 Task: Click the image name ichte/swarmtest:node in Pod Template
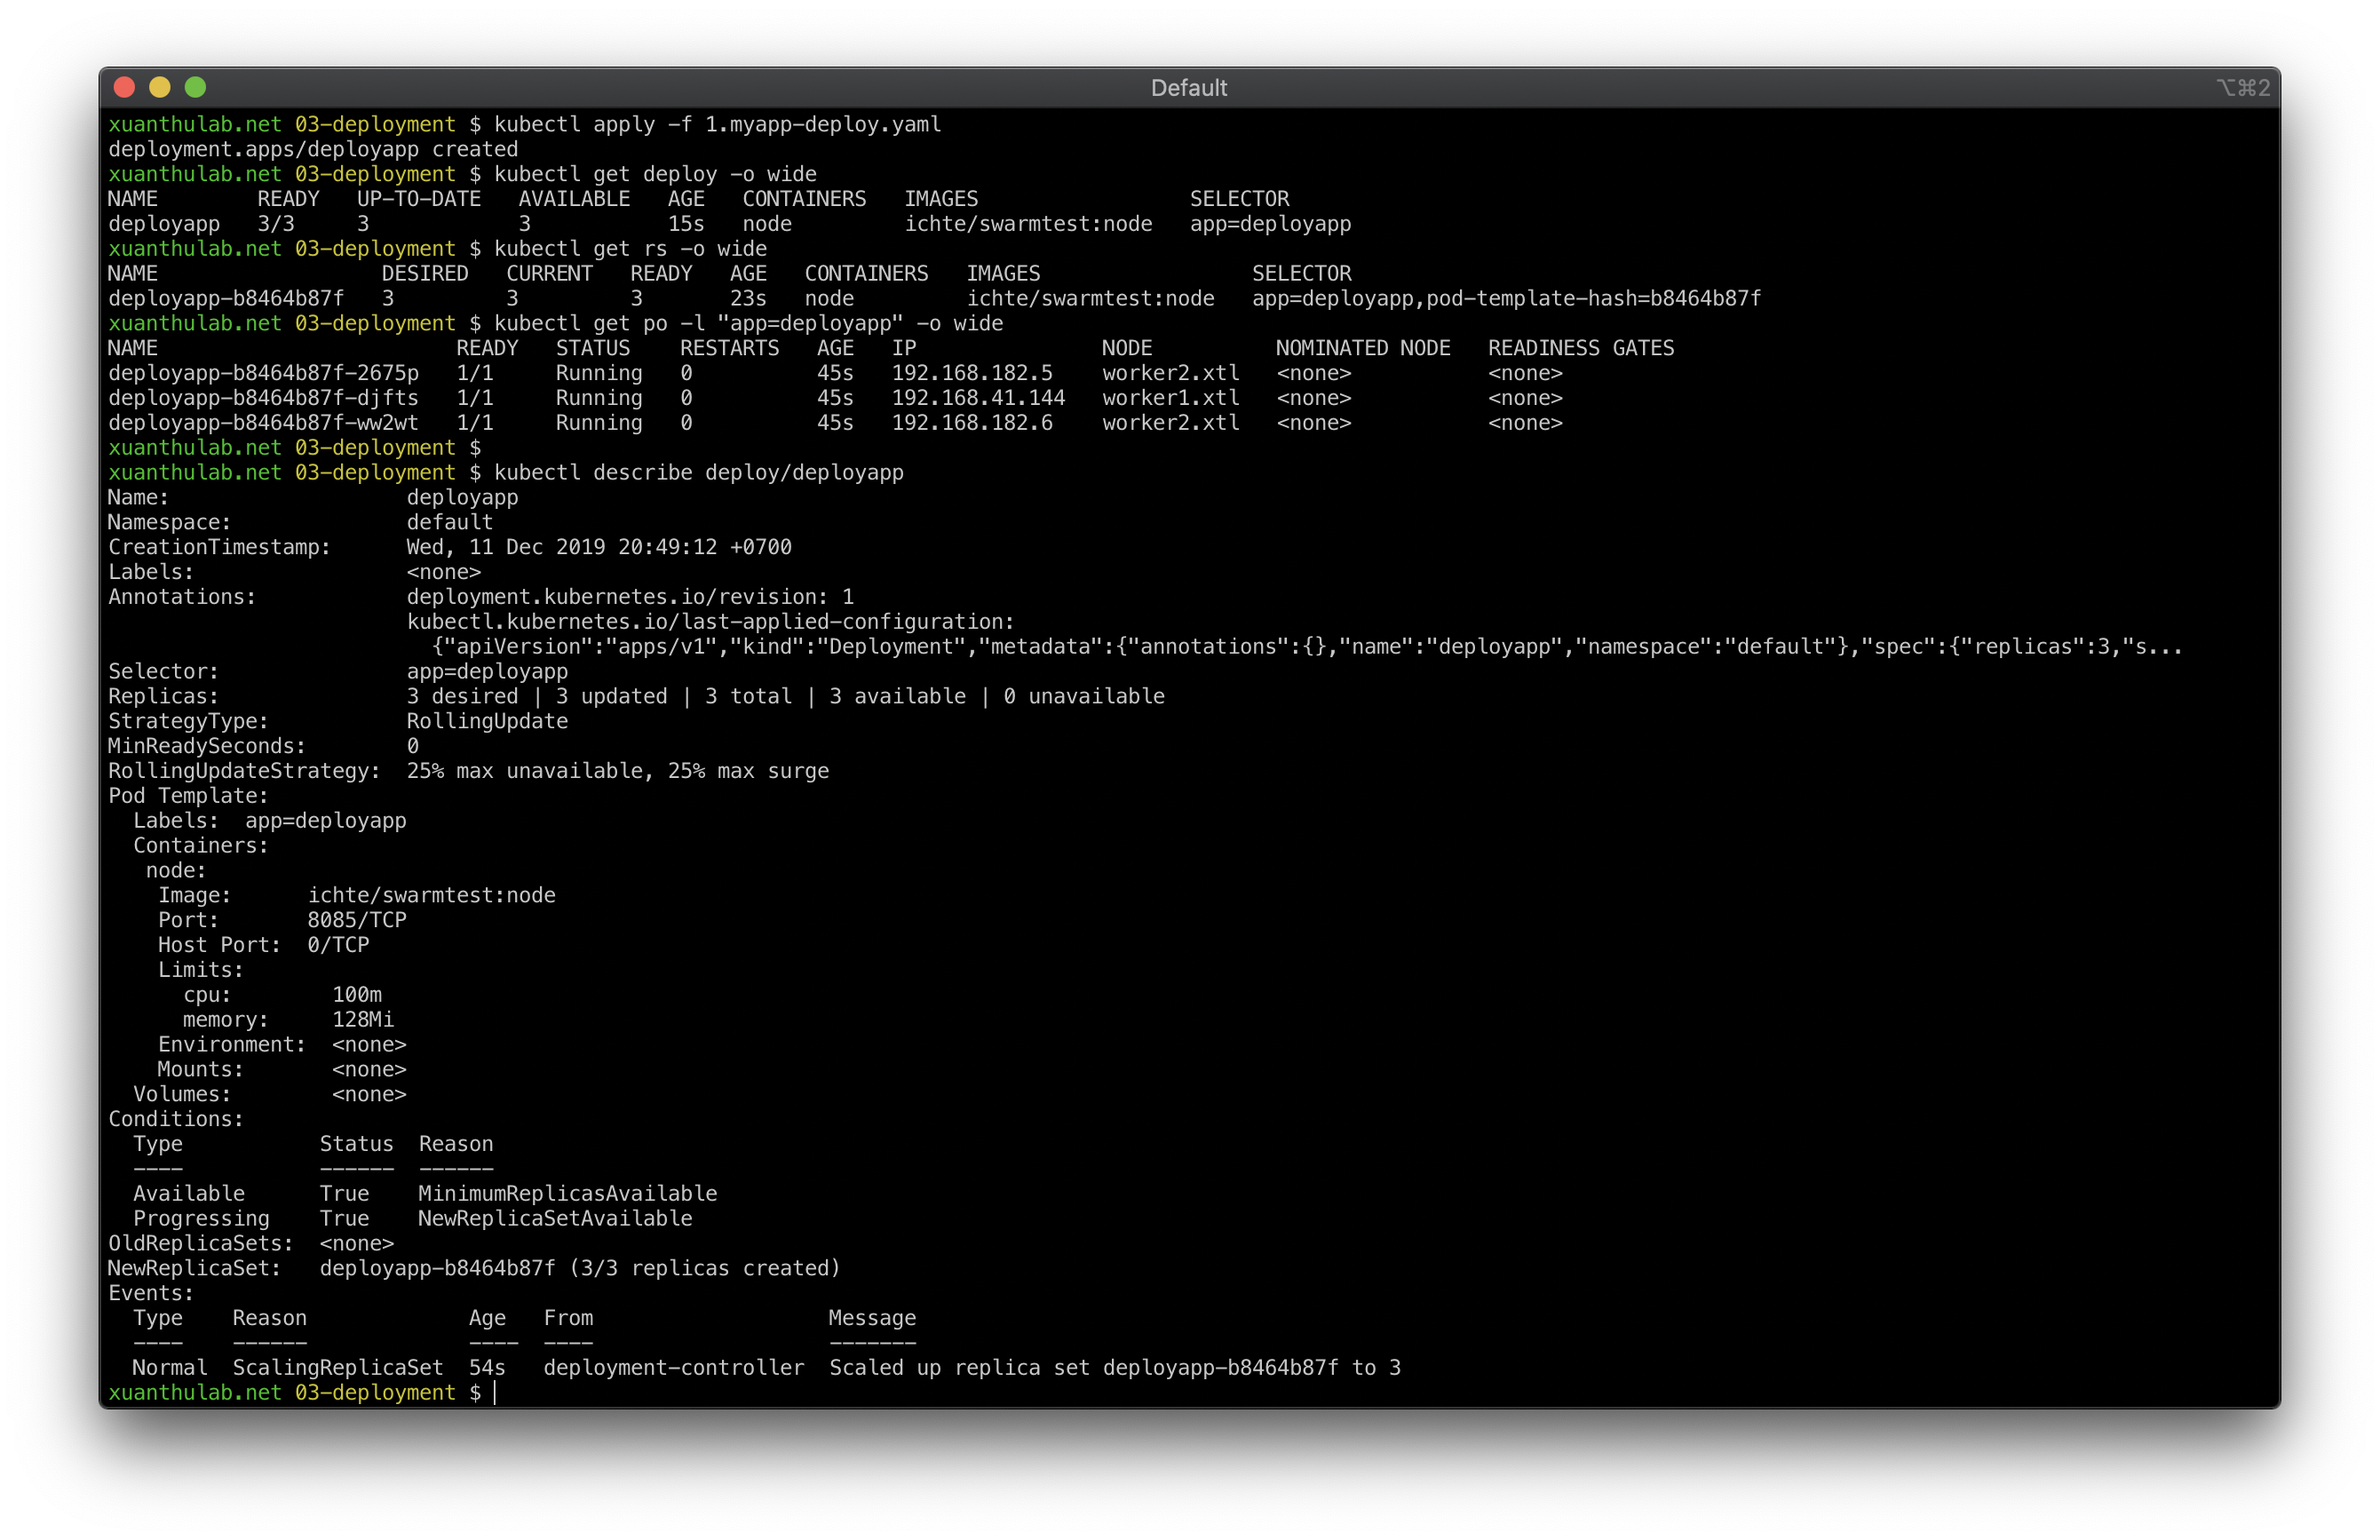point(431,895)
